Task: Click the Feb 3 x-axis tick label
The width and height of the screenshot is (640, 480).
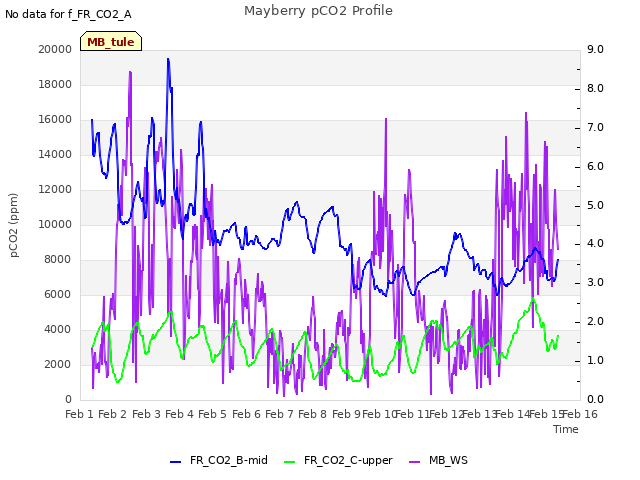Action: [147, 414]
